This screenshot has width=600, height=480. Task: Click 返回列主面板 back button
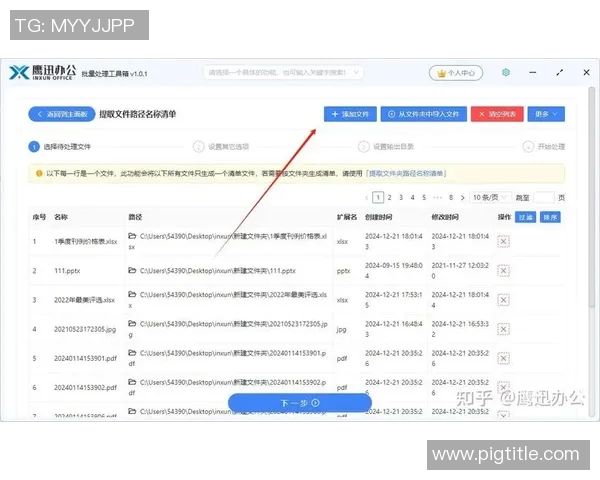[x=62, y=114]
